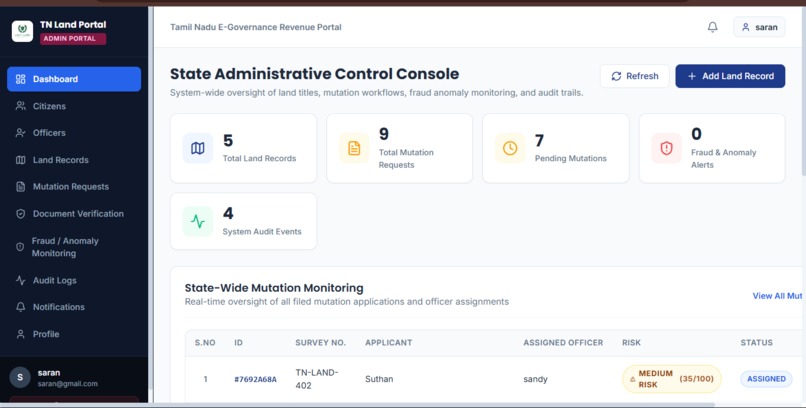Image resolution: width=806 pixels, height=408 pixels.
Task: Click the ASSIGNED OFFICER column header
Action: (563, 342)
